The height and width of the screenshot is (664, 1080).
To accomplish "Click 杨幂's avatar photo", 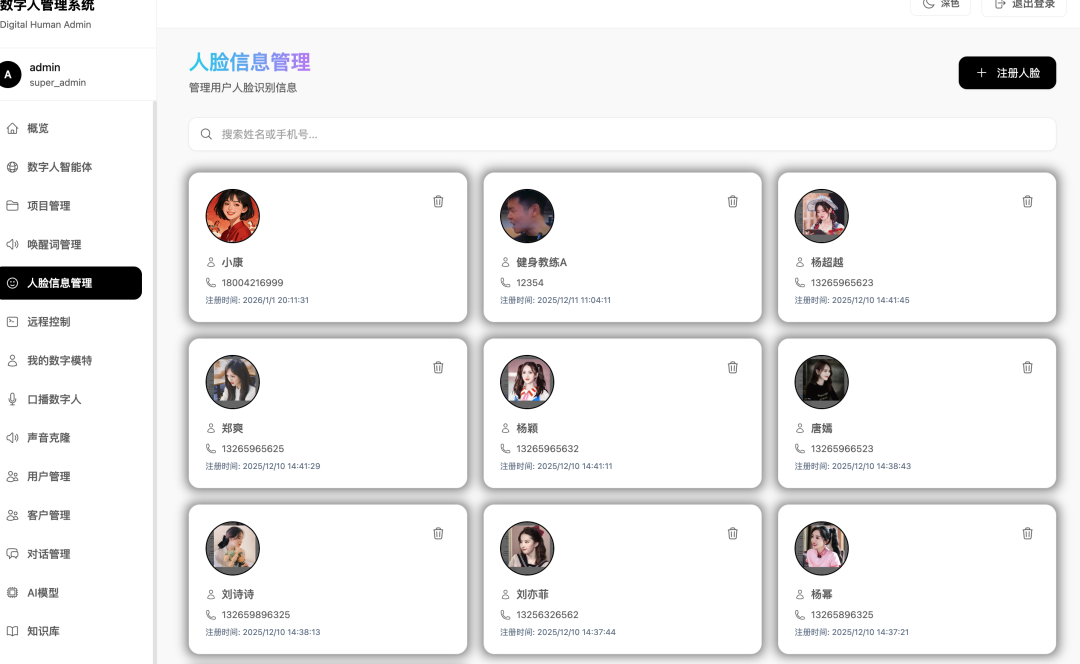I will pyautogui.click(x=822, y=548).
